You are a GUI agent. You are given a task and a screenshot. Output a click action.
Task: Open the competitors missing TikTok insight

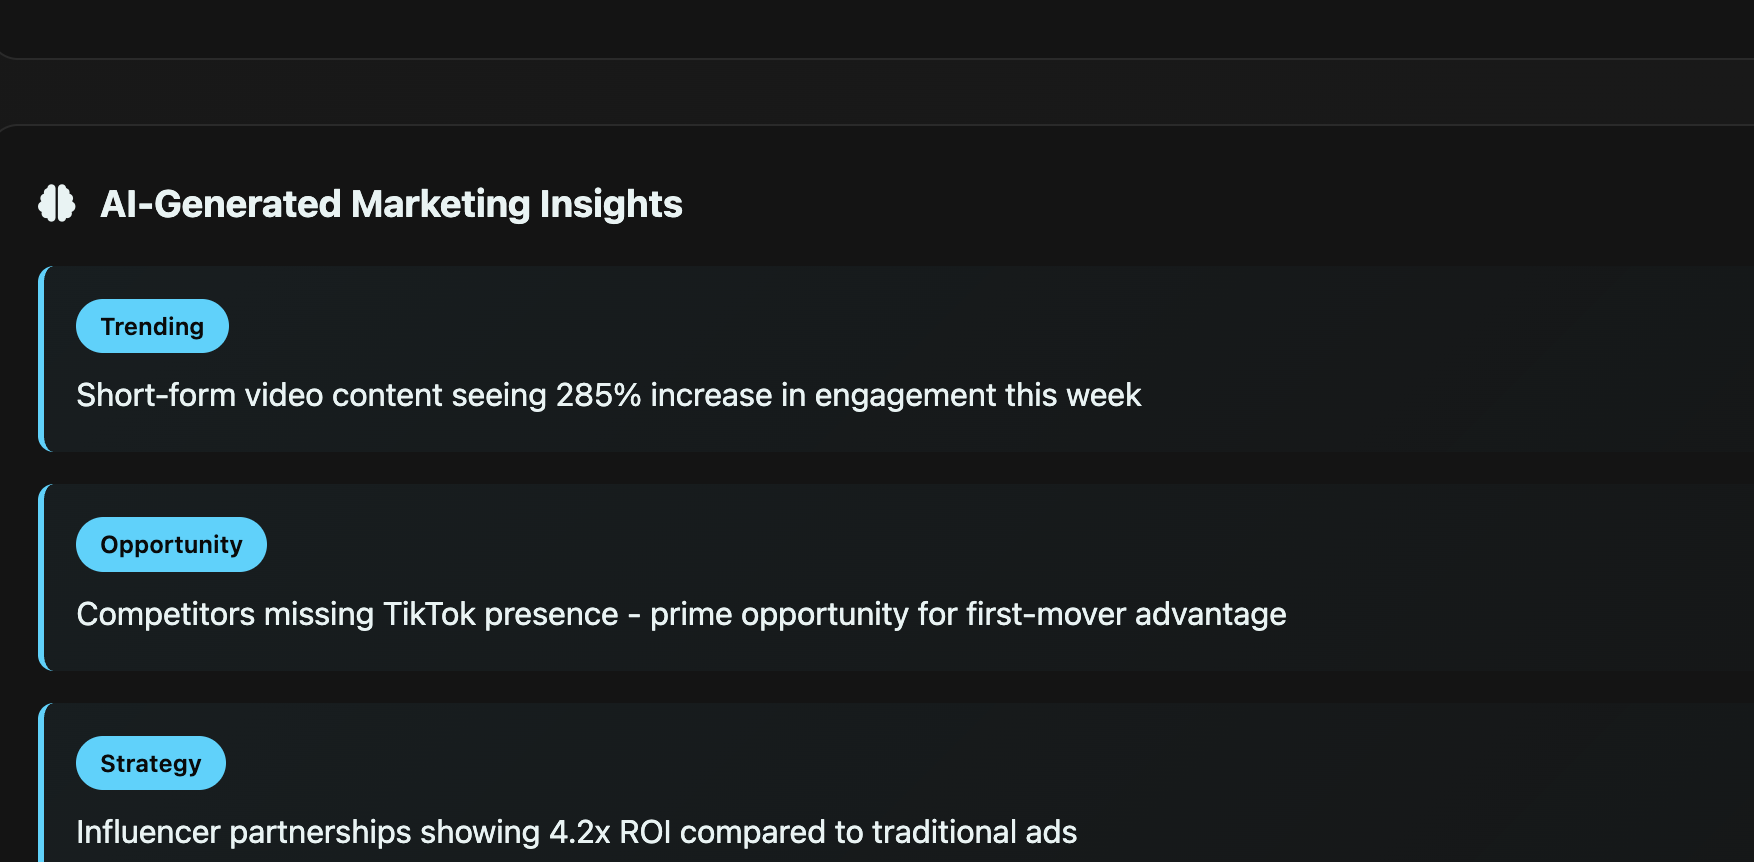point(680,614)
